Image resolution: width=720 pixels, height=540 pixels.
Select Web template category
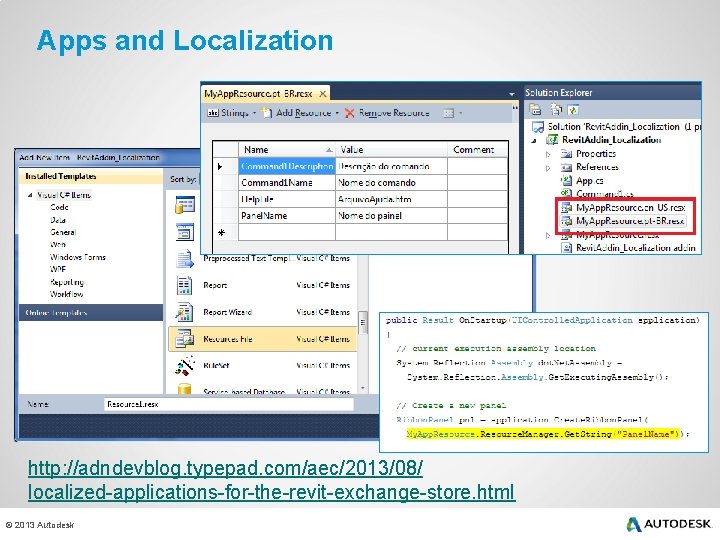57,245
